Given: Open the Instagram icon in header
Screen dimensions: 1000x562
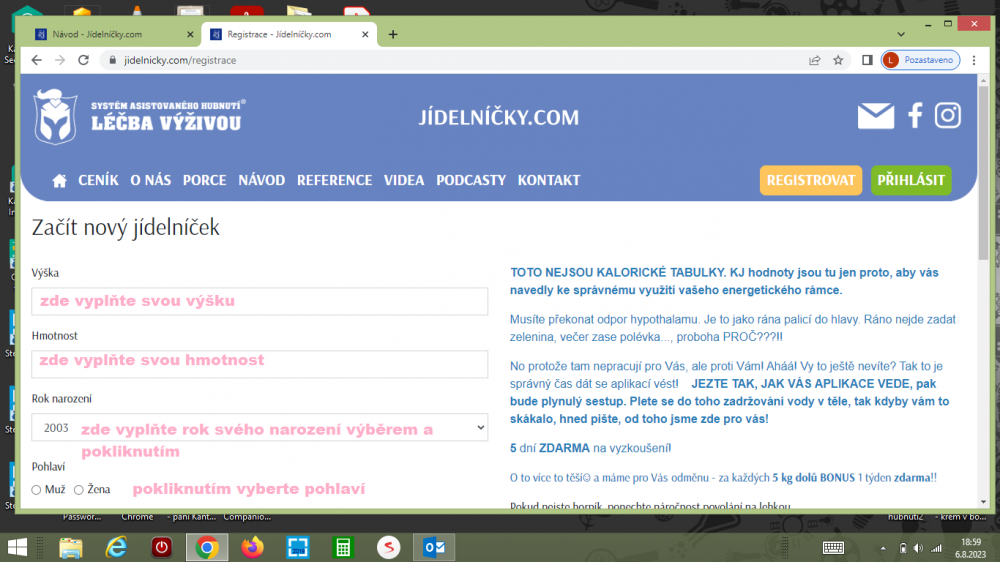Looking at the screenshot, I should 948,116.
